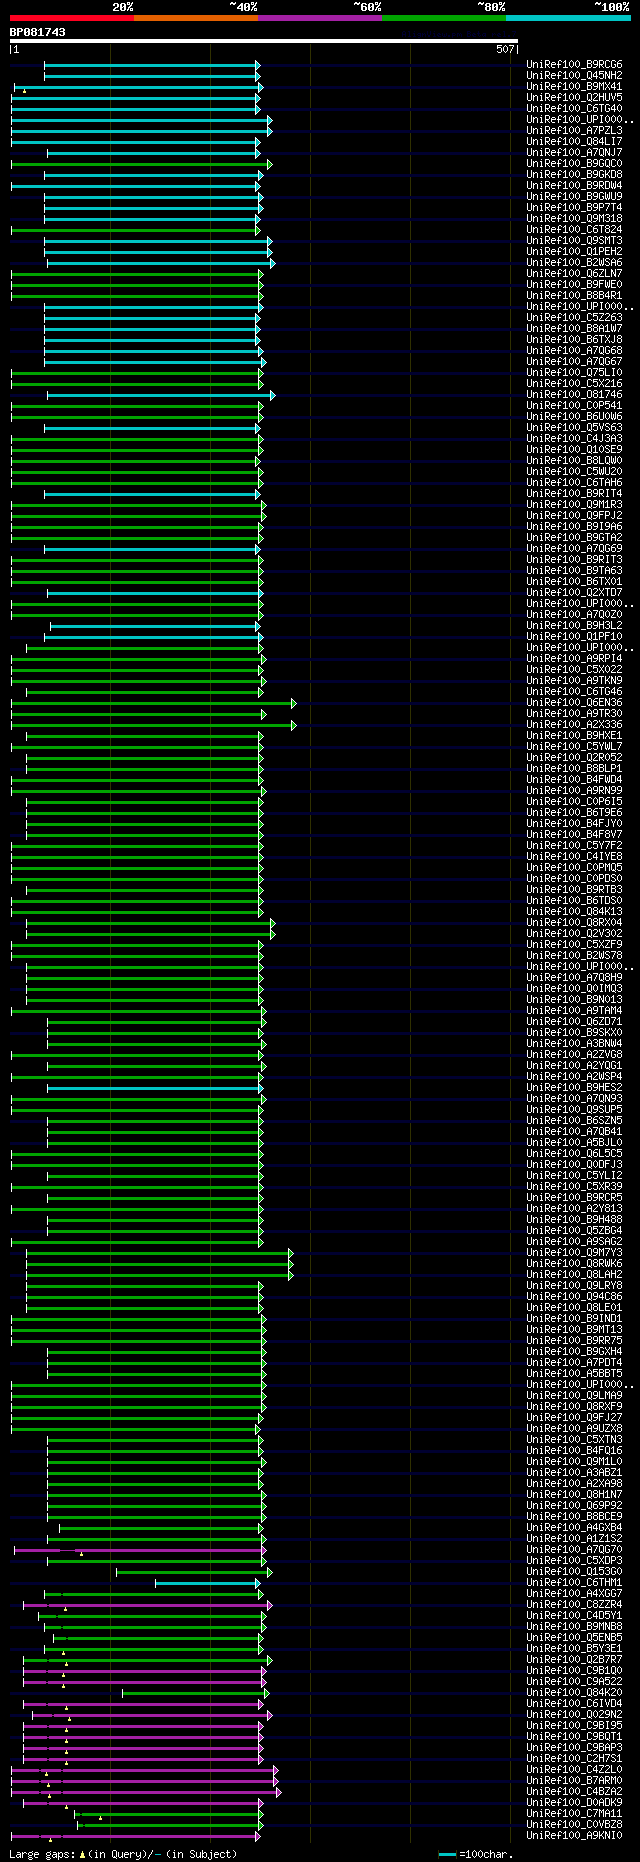Click purple alignment bar for UniRef100_C8ZZR4
640x1862 pixels.
click(148, 1604)
